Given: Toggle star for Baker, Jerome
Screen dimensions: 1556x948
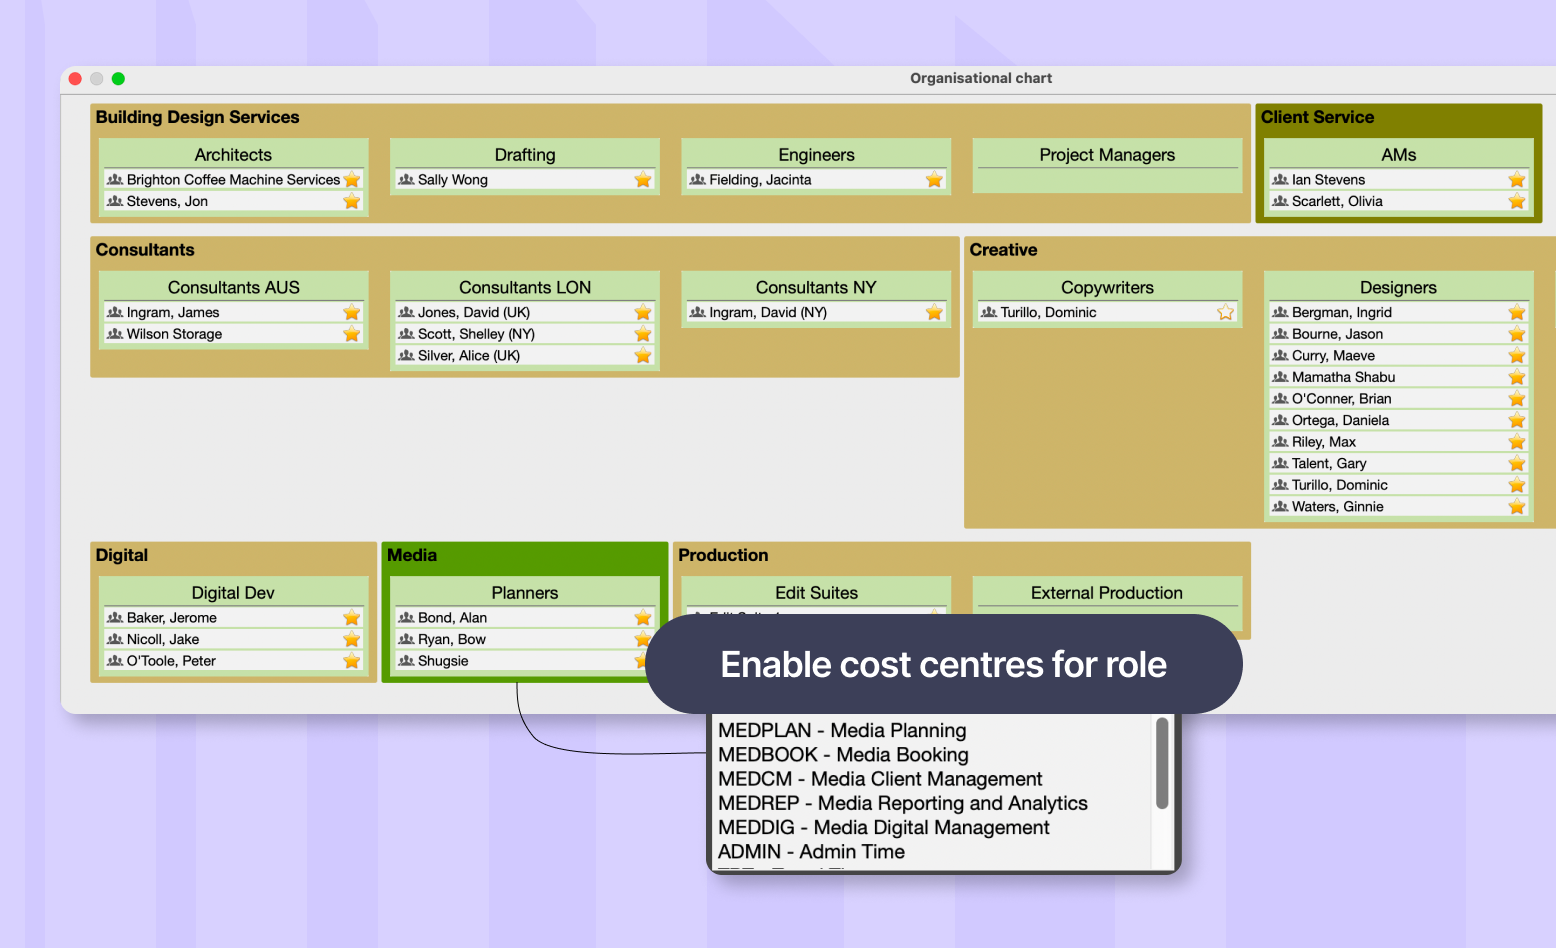Looking at the screenshot, I should pyautogui.click(x=352, y=618).
